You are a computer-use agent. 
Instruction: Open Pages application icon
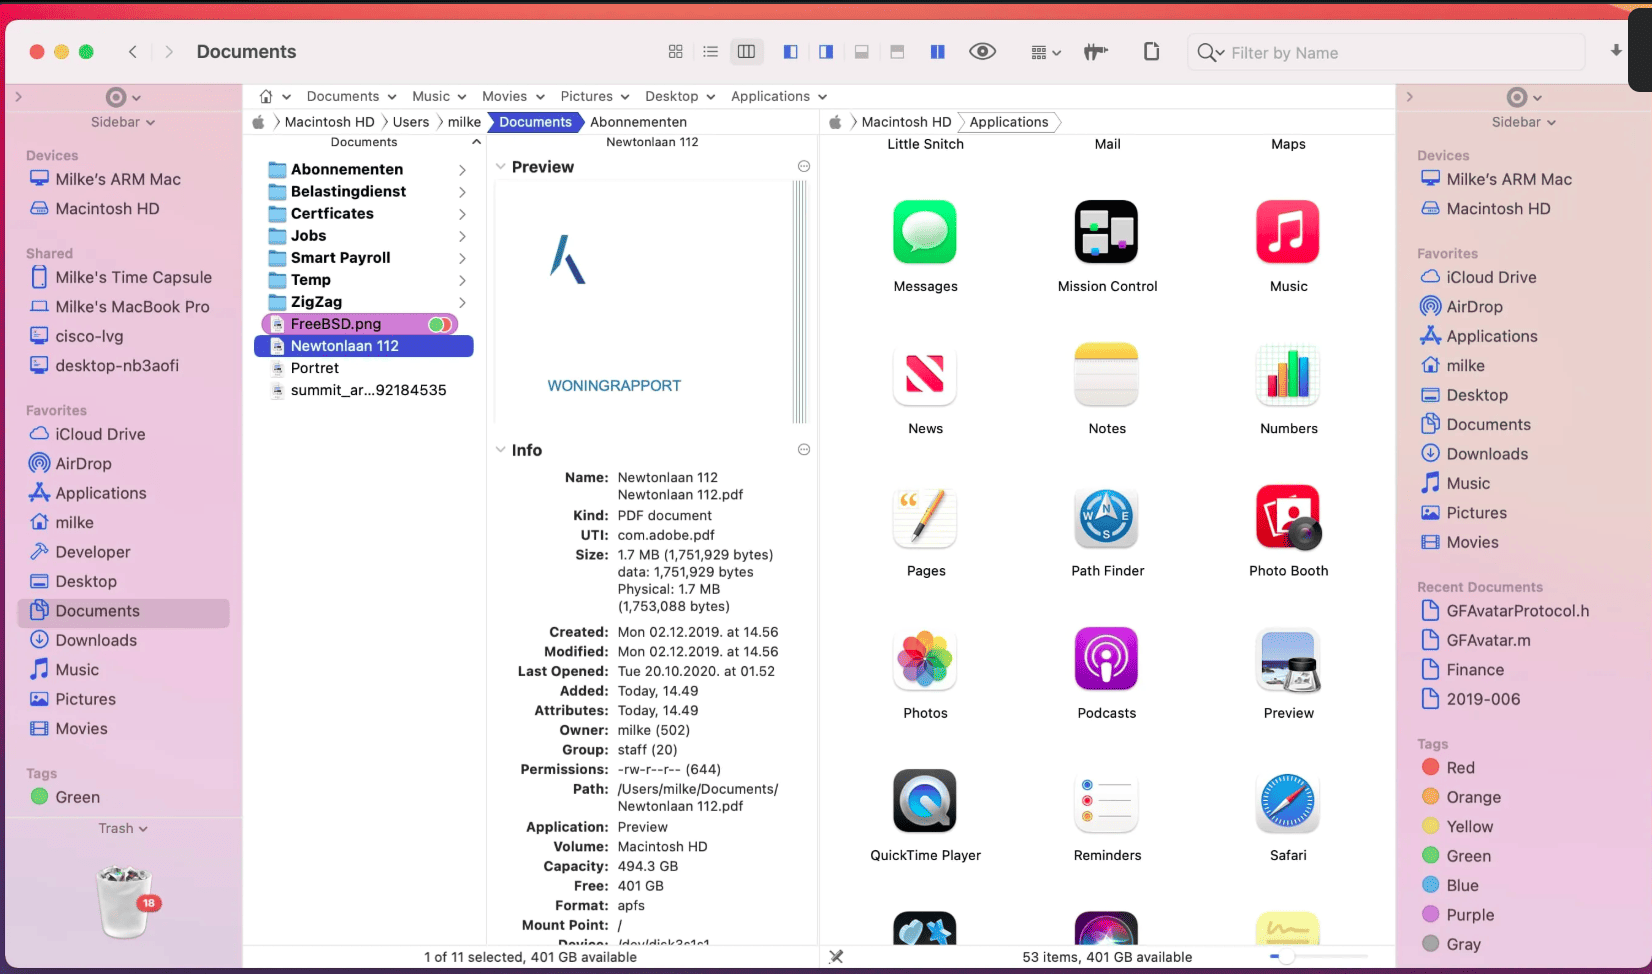point(925,516)
